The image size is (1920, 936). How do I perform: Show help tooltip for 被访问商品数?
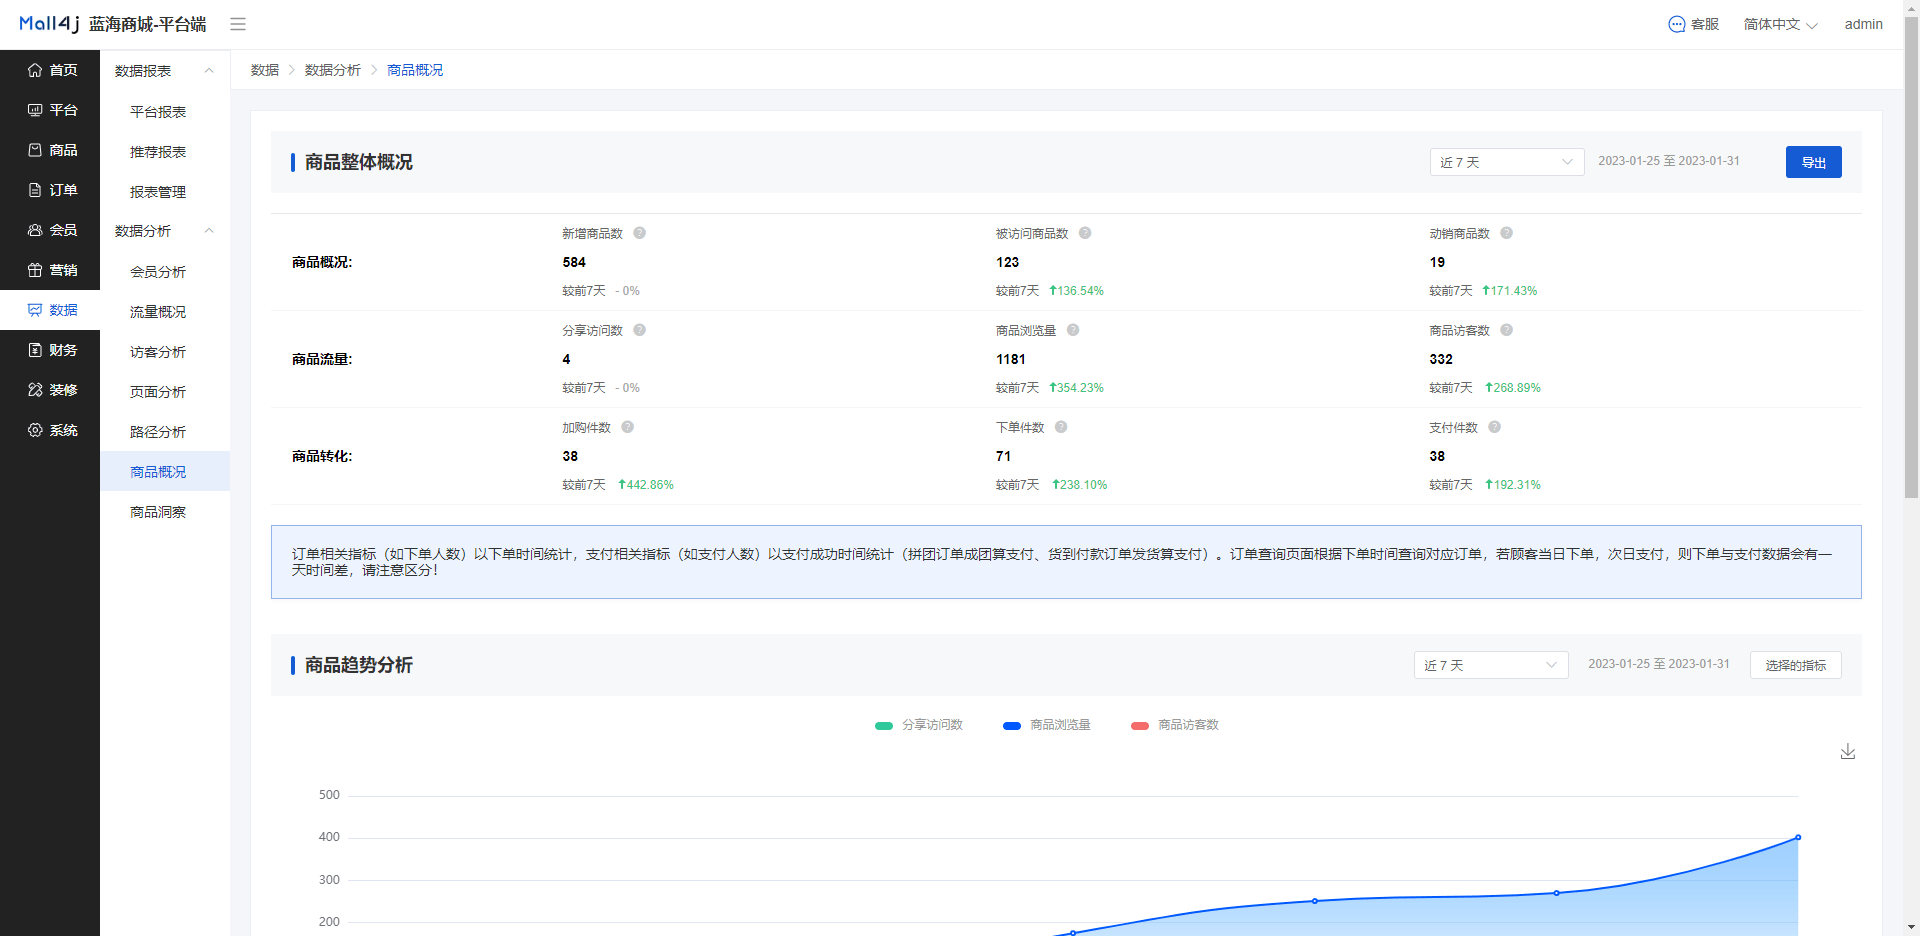coord(1085,233)
